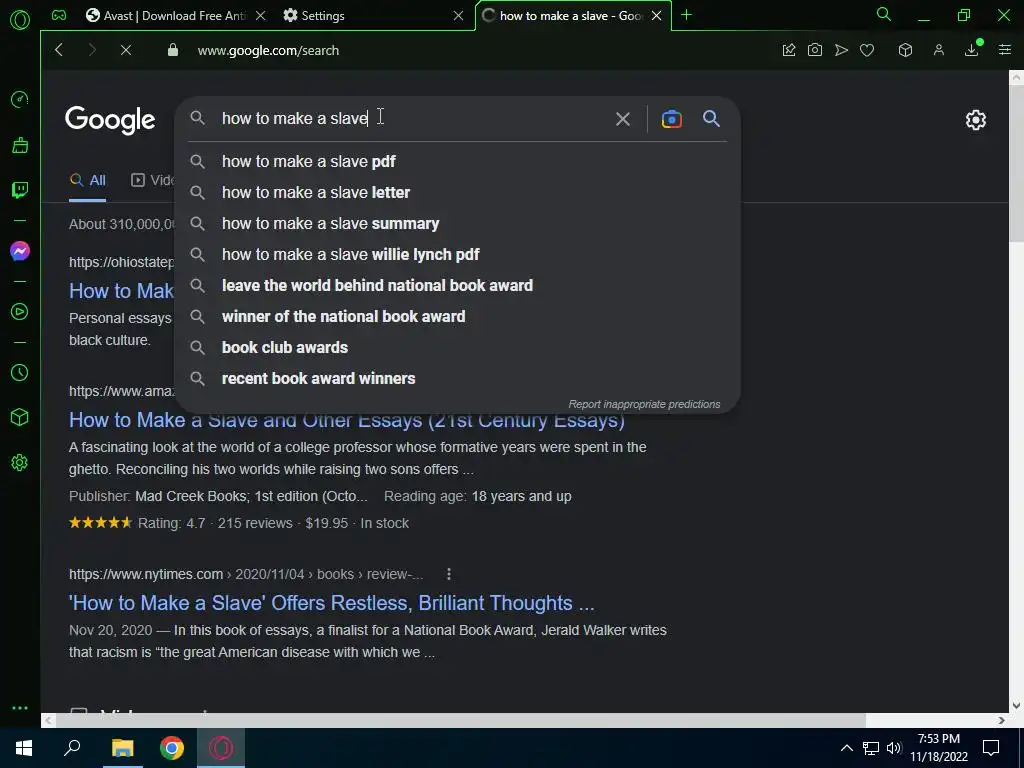The image size is (1024, 768).
Task: Open more options dots next to nytimes.com URL
Action: pyautogui.click(x=449, y=574)
